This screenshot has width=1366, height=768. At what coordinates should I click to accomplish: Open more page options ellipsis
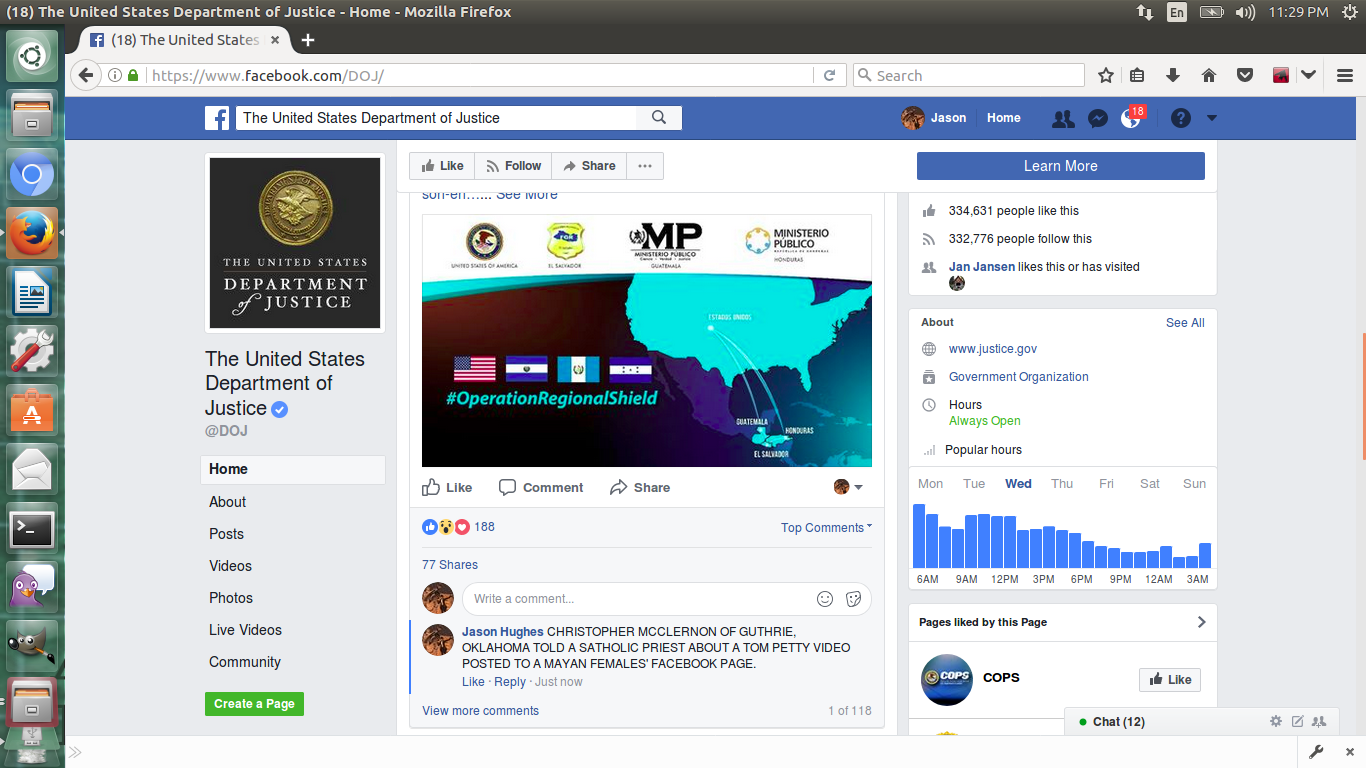coord(645,166)
